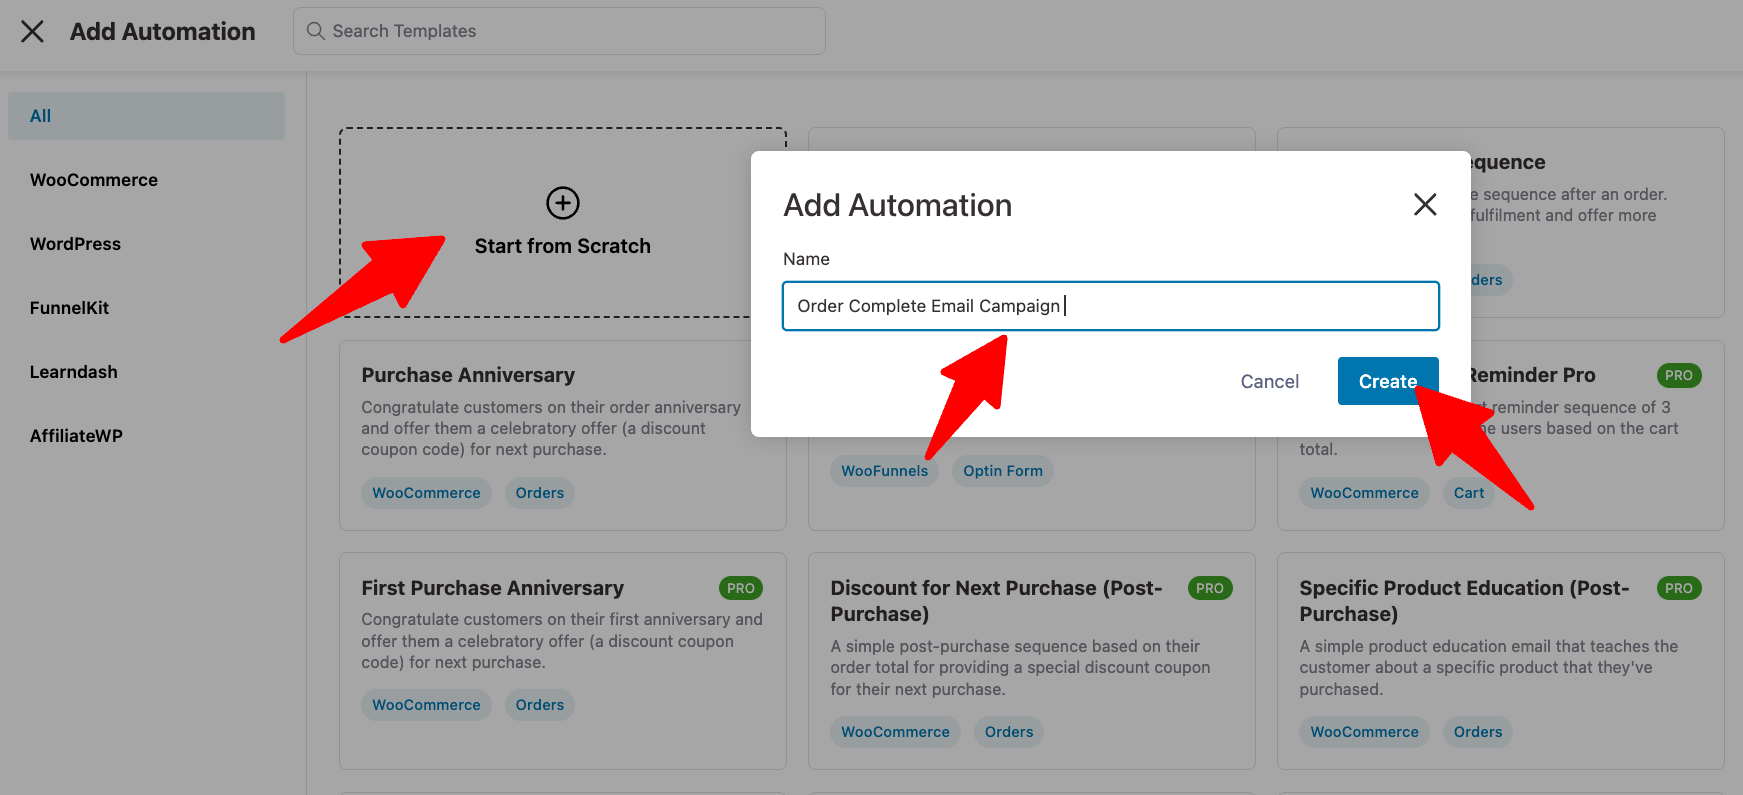Select the Learndash sidebar filter

(x=73, y=371)
